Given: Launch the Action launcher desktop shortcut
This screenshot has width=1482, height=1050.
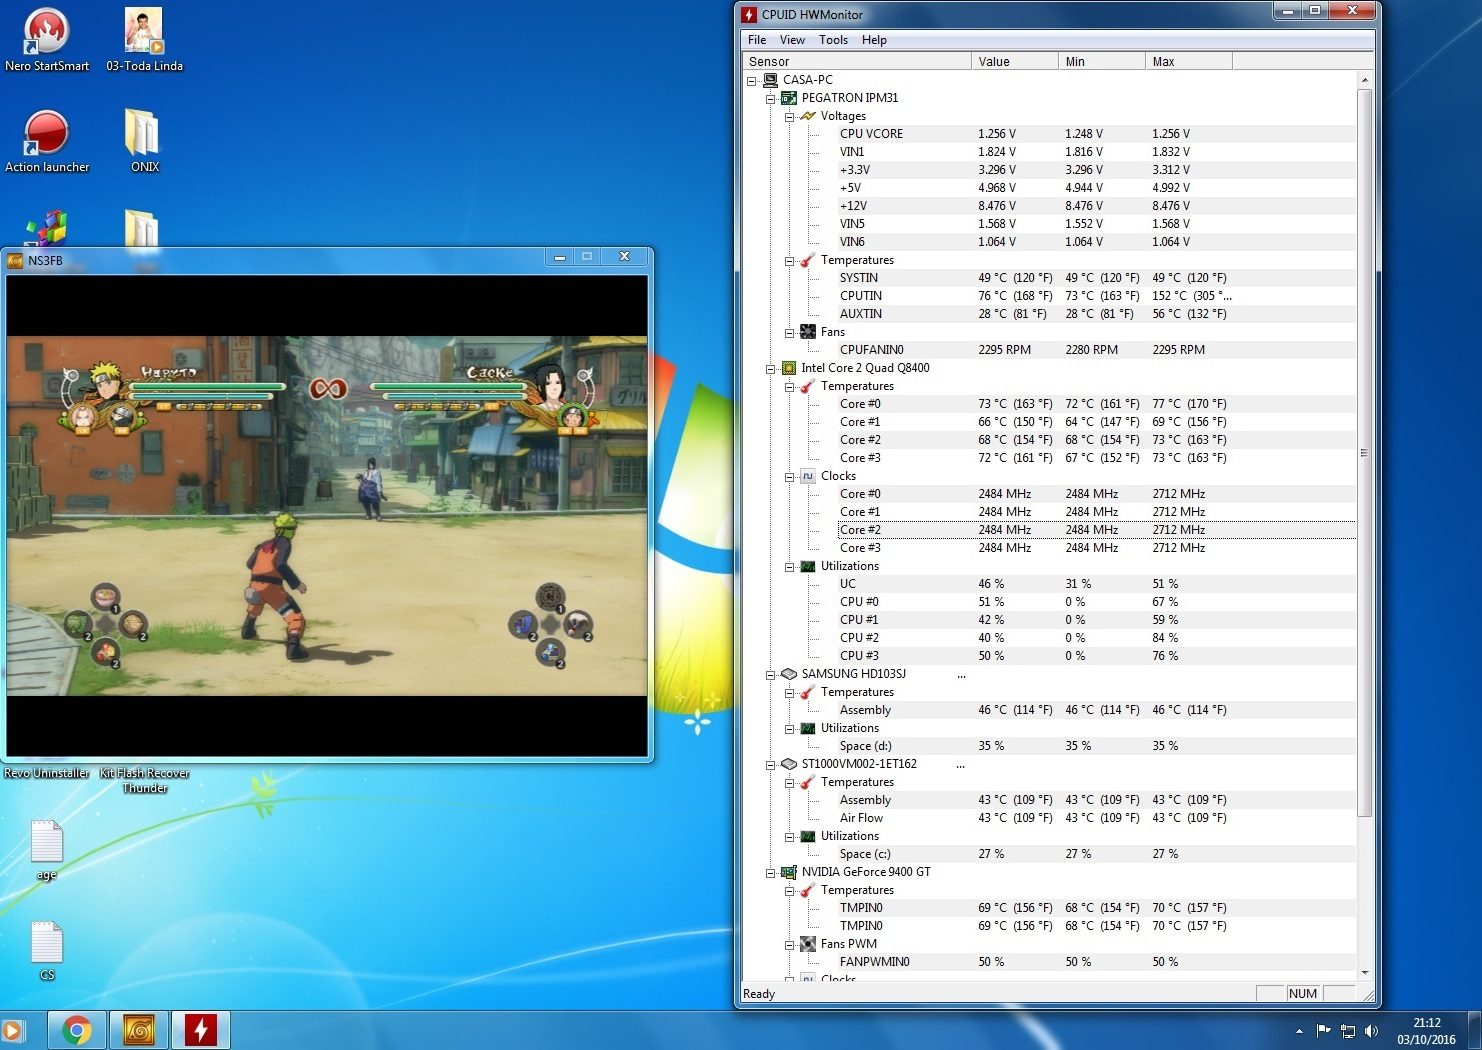Looking at the screenshot, I should (46, 141).
